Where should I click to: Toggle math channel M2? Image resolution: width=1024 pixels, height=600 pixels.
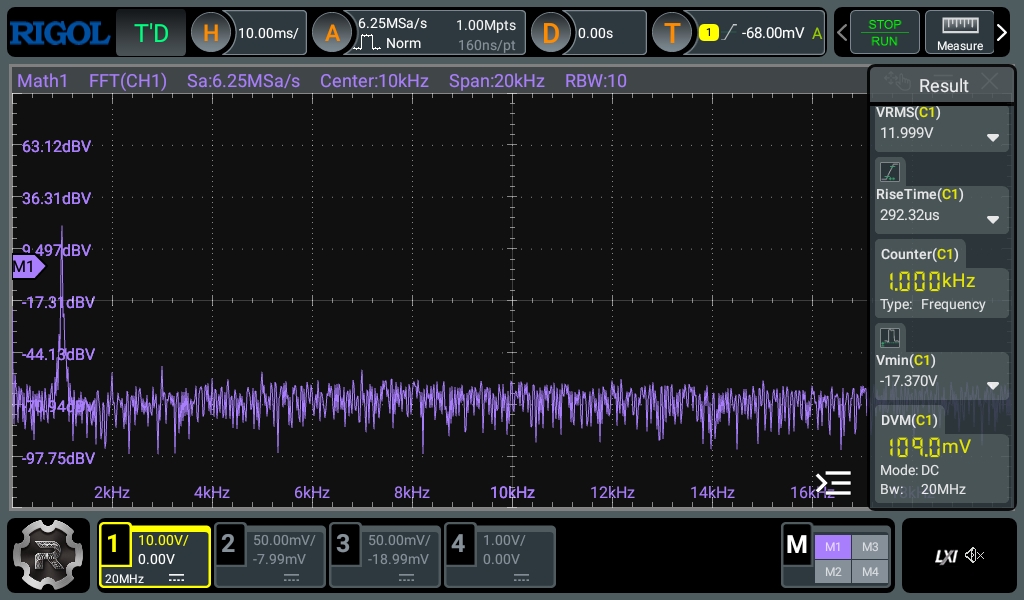[x=833, y=572]
